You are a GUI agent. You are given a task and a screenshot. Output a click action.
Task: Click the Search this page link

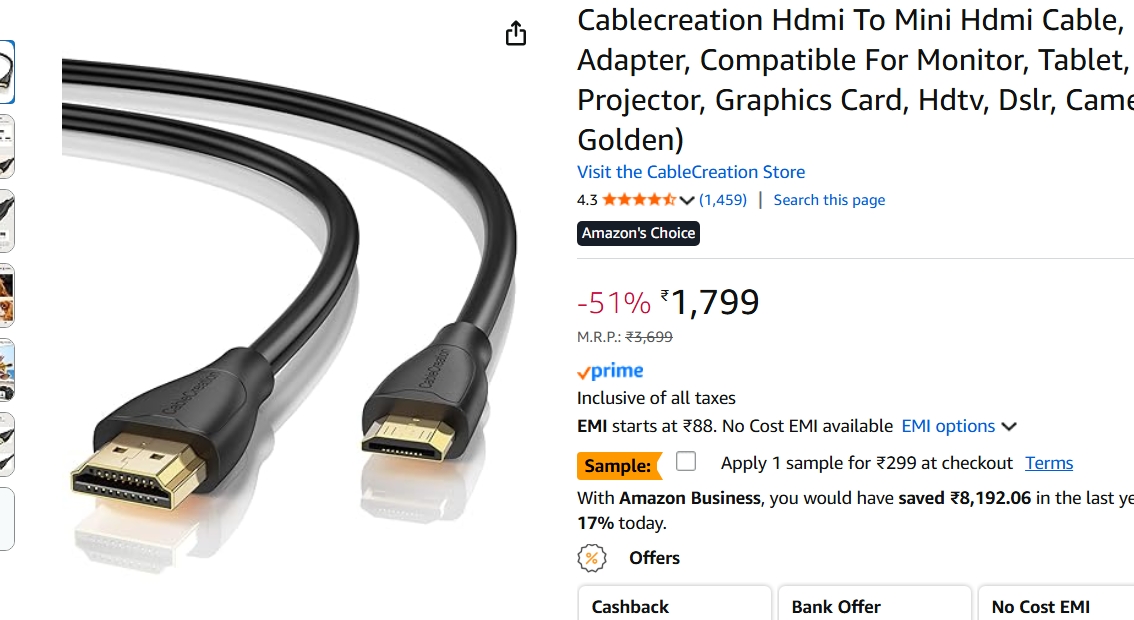click(x=829, y=199)
